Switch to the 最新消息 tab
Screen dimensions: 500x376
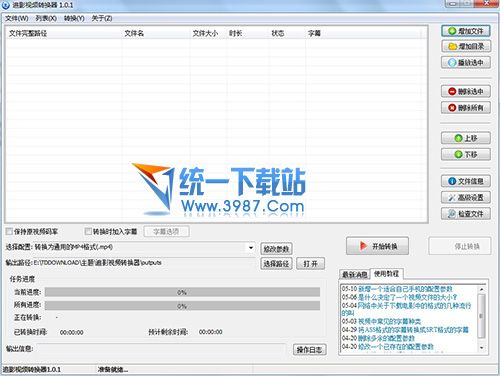355,275
